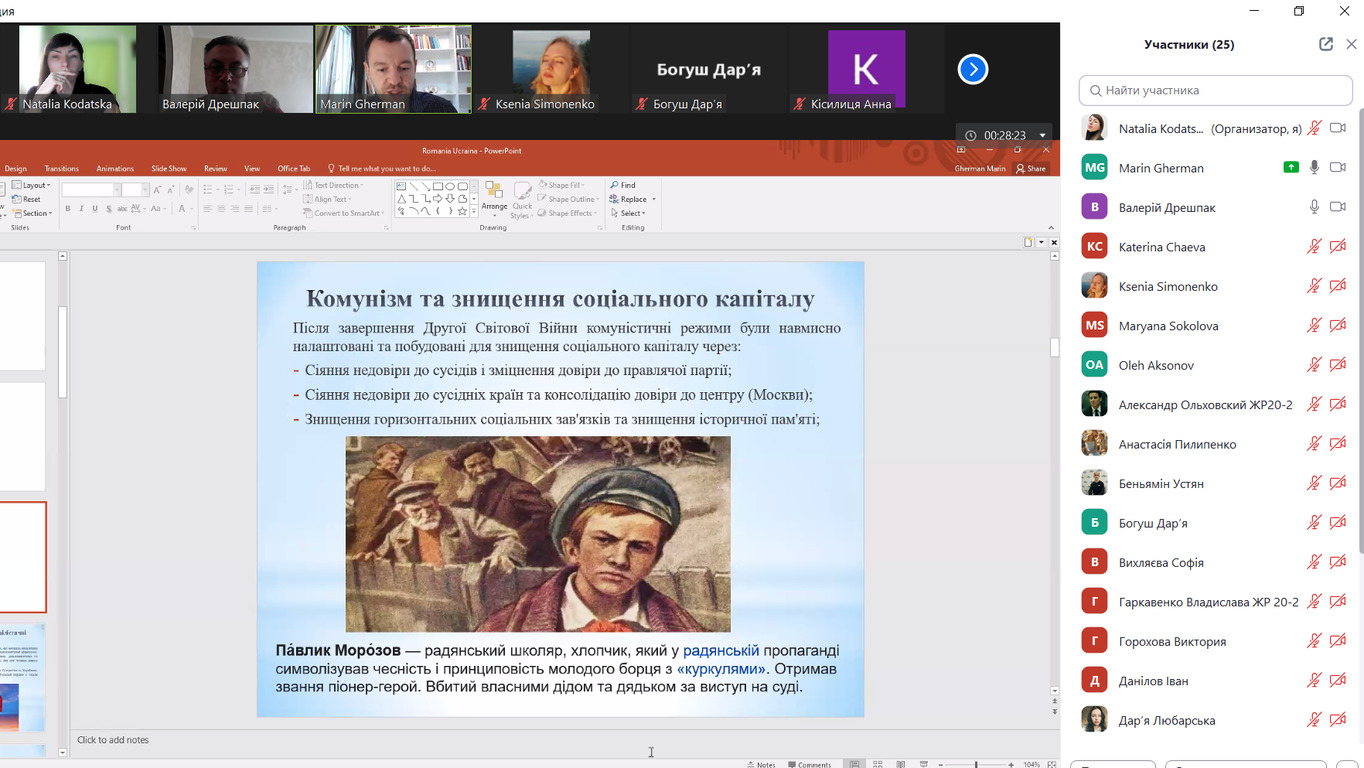Click Natalia Kodatska's camera icon in list
The image size is (1364, 768).
1338,128
